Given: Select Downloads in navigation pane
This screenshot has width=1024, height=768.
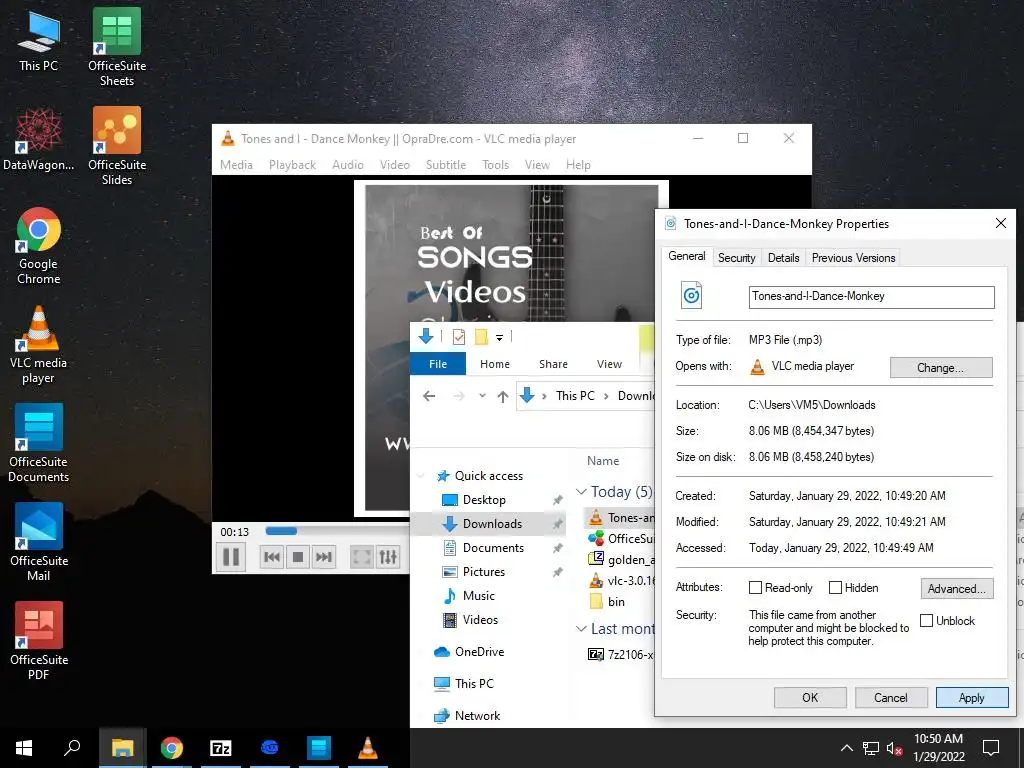Looking at the screenshot, I should coord(492,524).
